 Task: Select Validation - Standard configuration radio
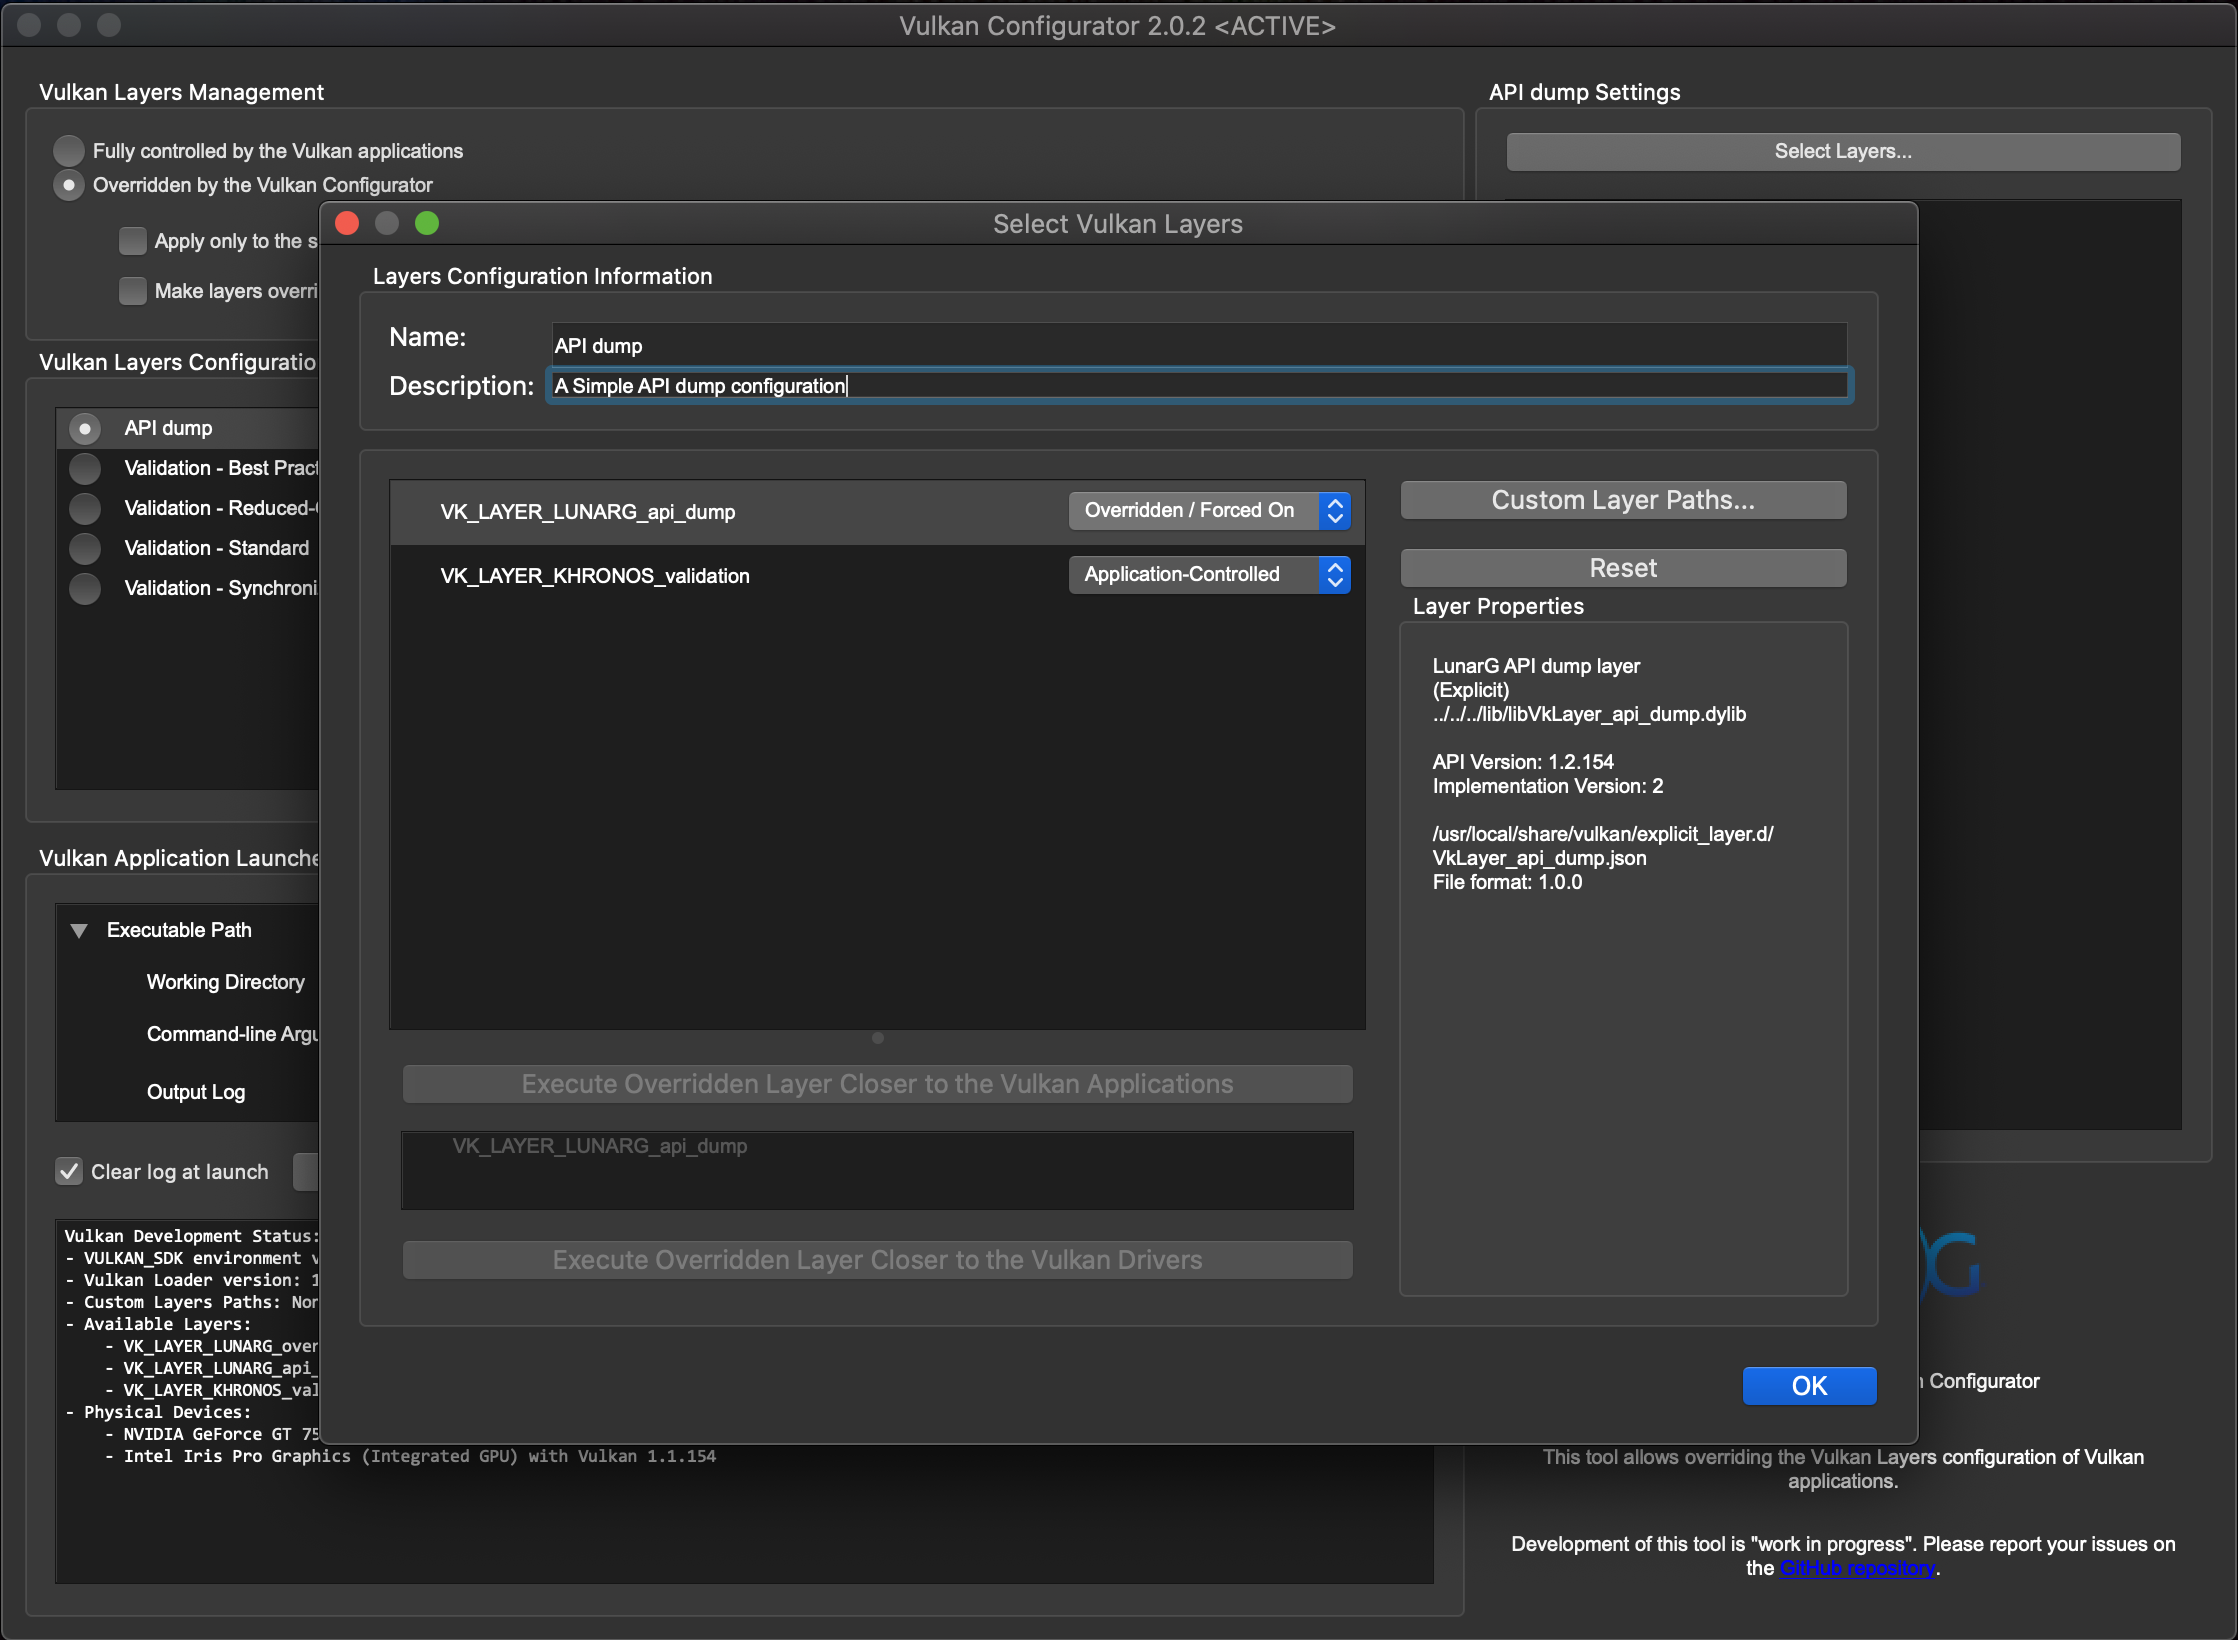(x=85, y=548)
